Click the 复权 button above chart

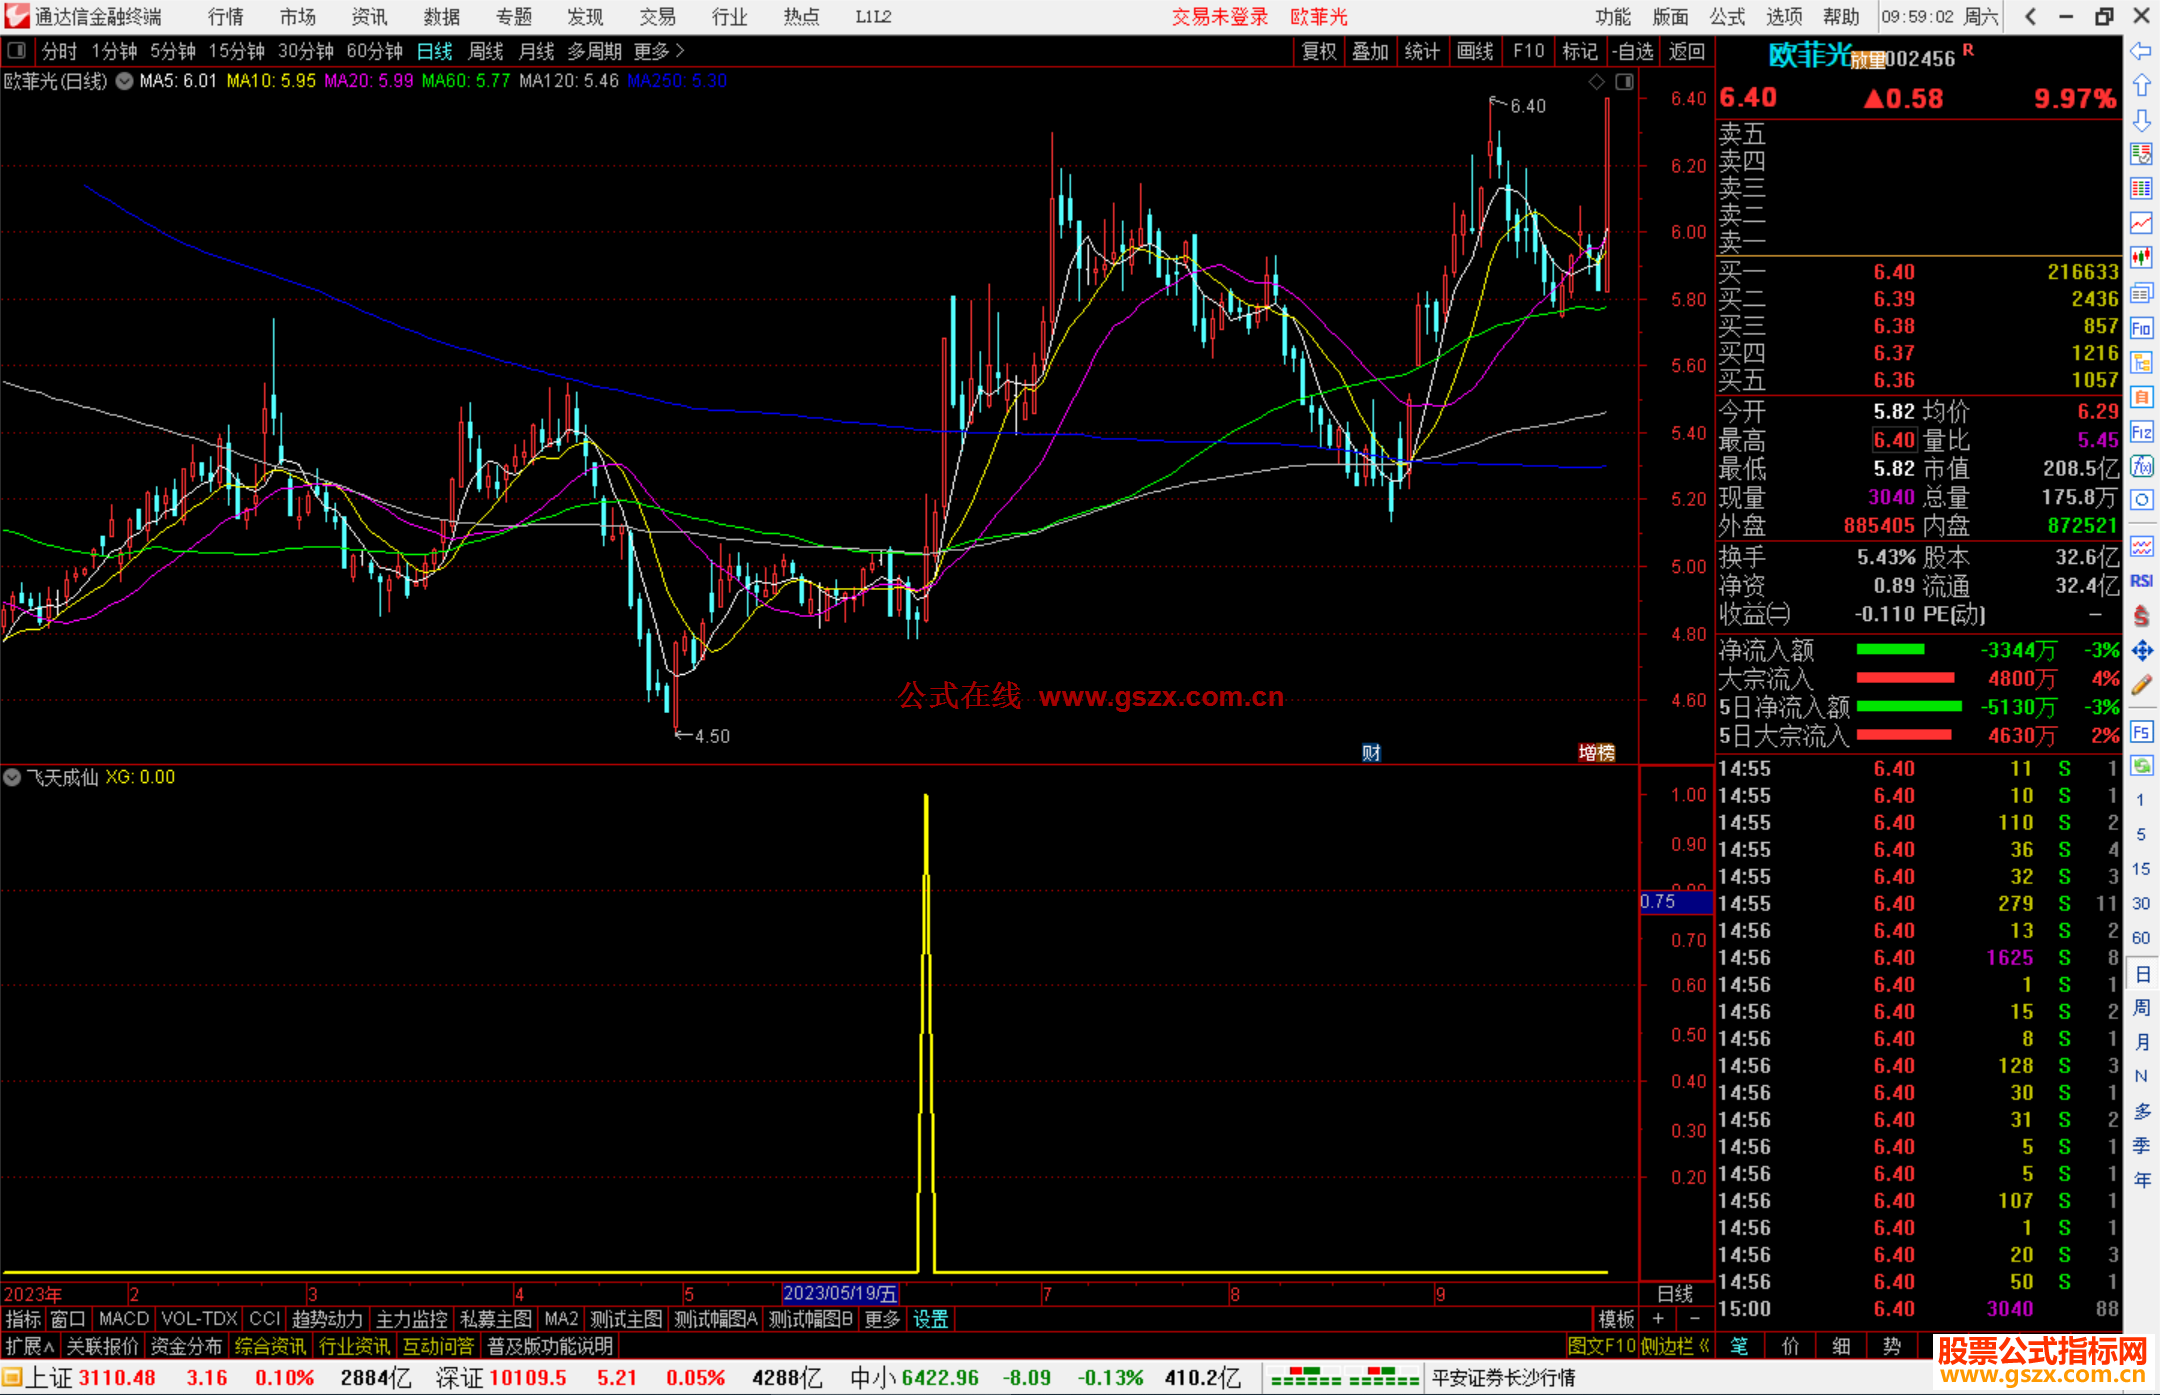click(x=1318, y=51)
